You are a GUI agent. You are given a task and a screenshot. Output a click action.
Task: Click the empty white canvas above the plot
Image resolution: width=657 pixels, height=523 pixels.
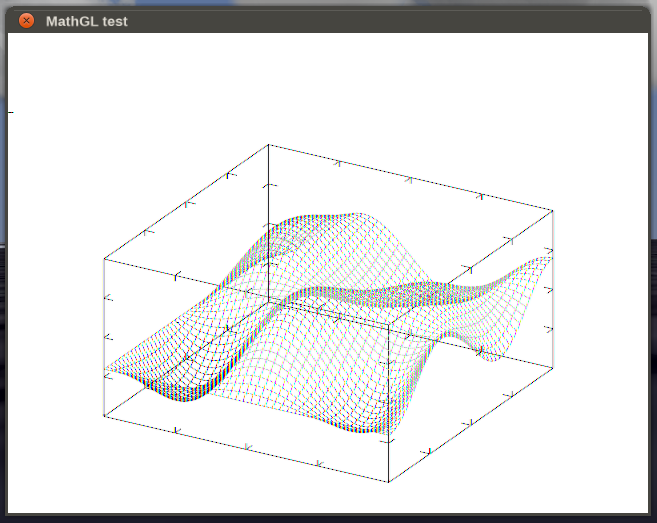(330, 80)
